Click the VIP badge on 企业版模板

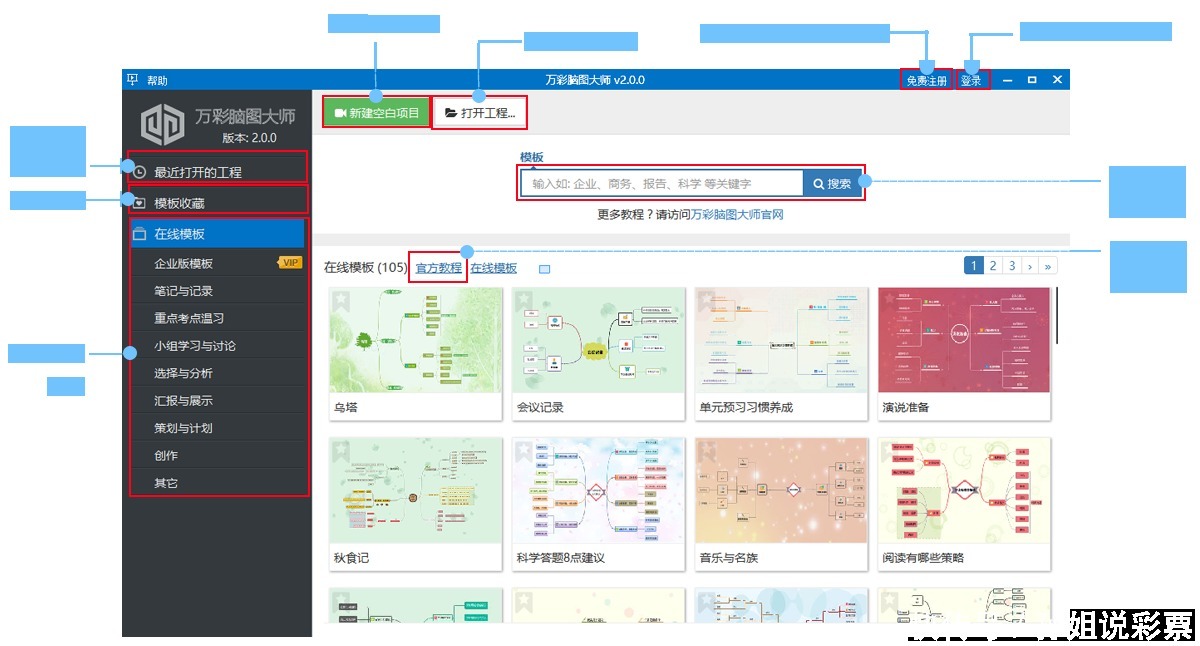tap(288, 262)
